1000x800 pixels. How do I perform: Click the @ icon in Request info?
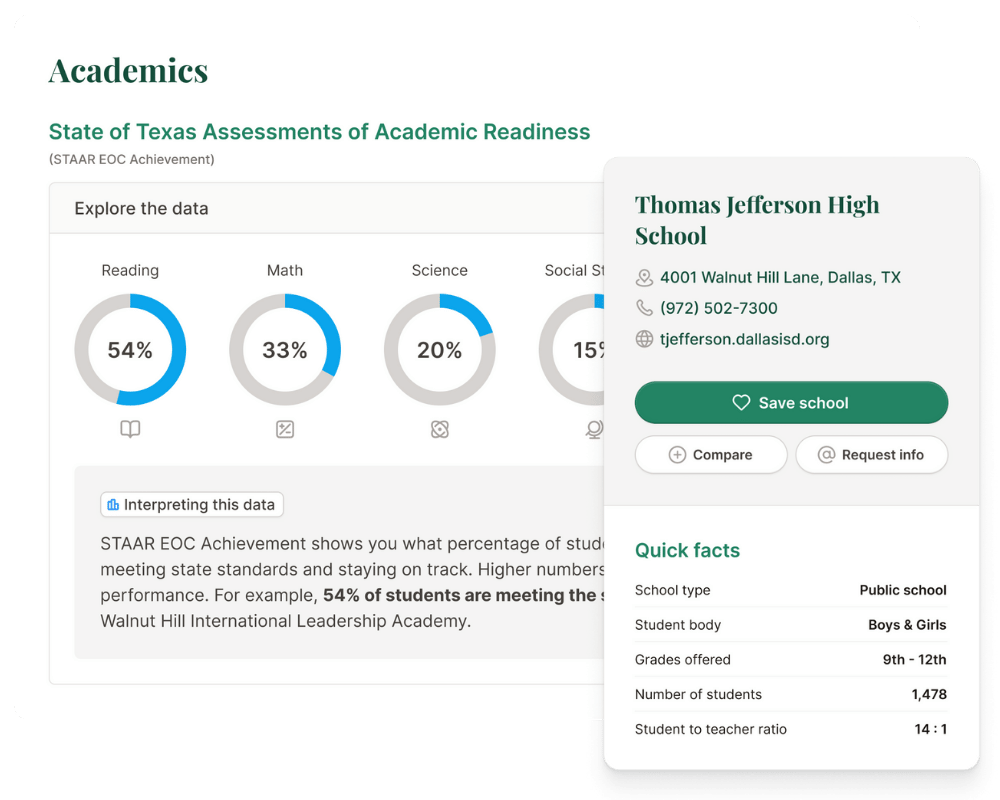[826, 455]
